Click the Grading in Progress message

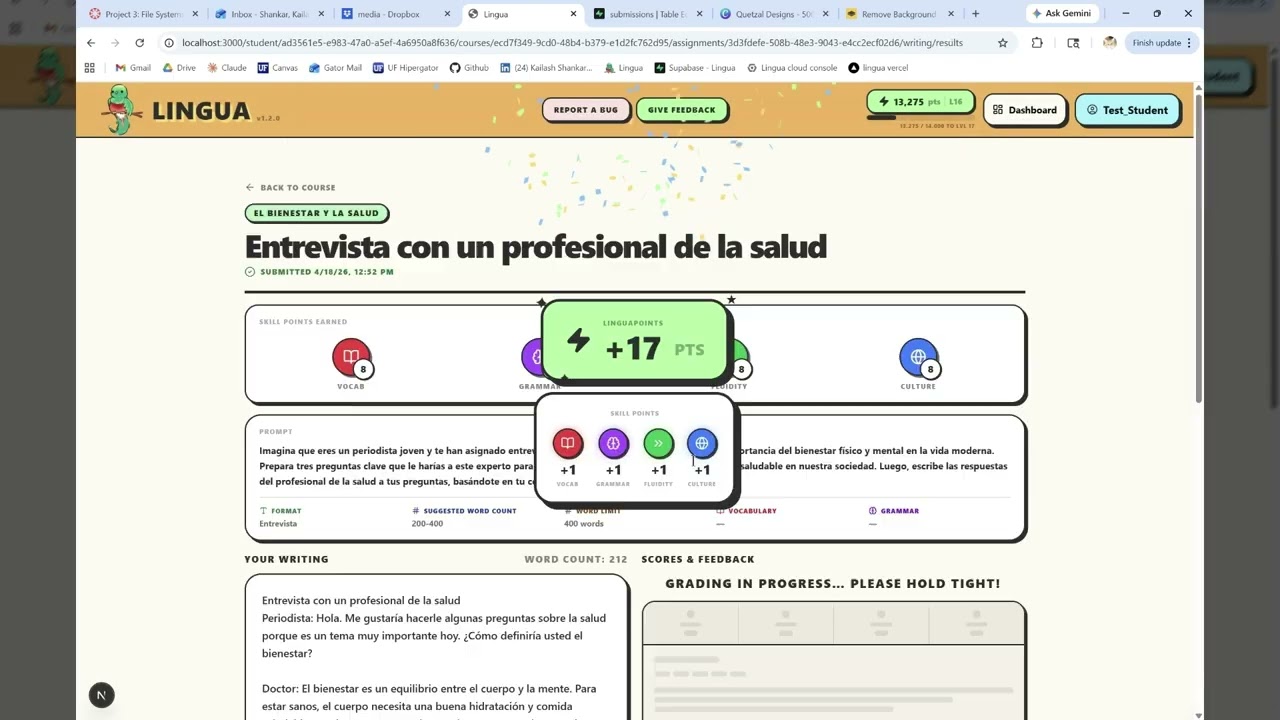pyautogui.click(x=833, y=583)
